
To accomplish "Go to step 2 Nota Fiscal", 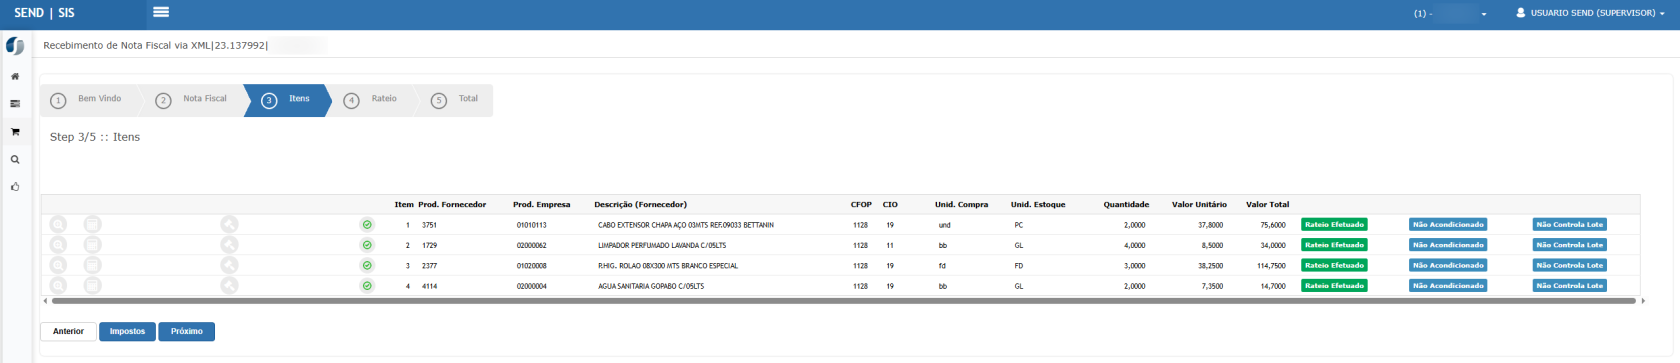I will [x=192, y=100].
